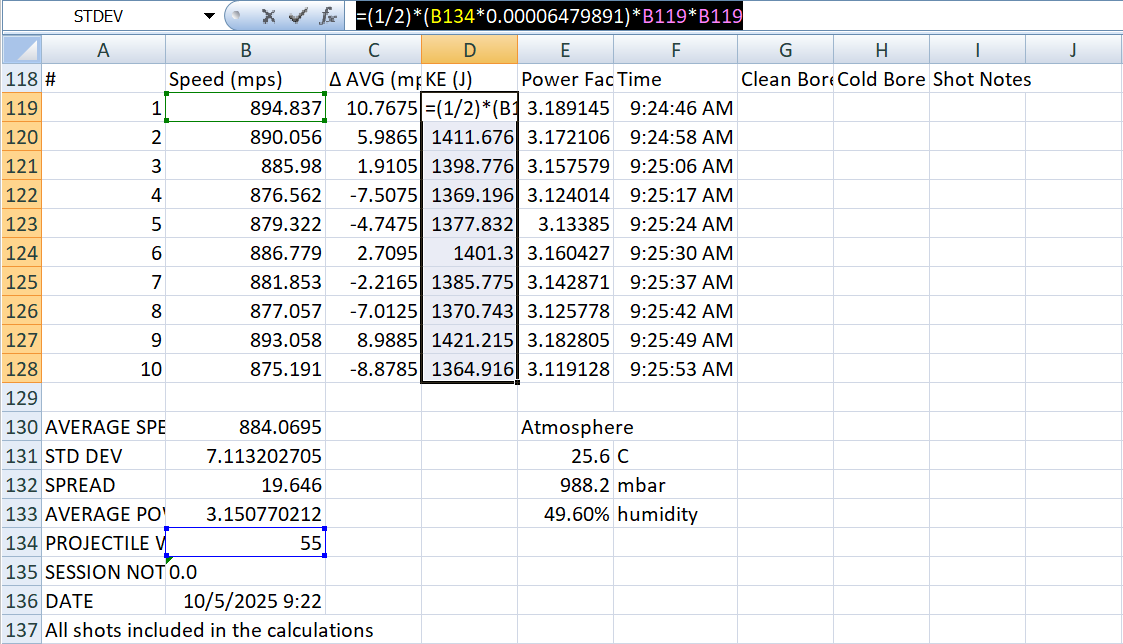Open Insert Function via the fx icon
1123x644 pixels.
[x=327, y=16]
